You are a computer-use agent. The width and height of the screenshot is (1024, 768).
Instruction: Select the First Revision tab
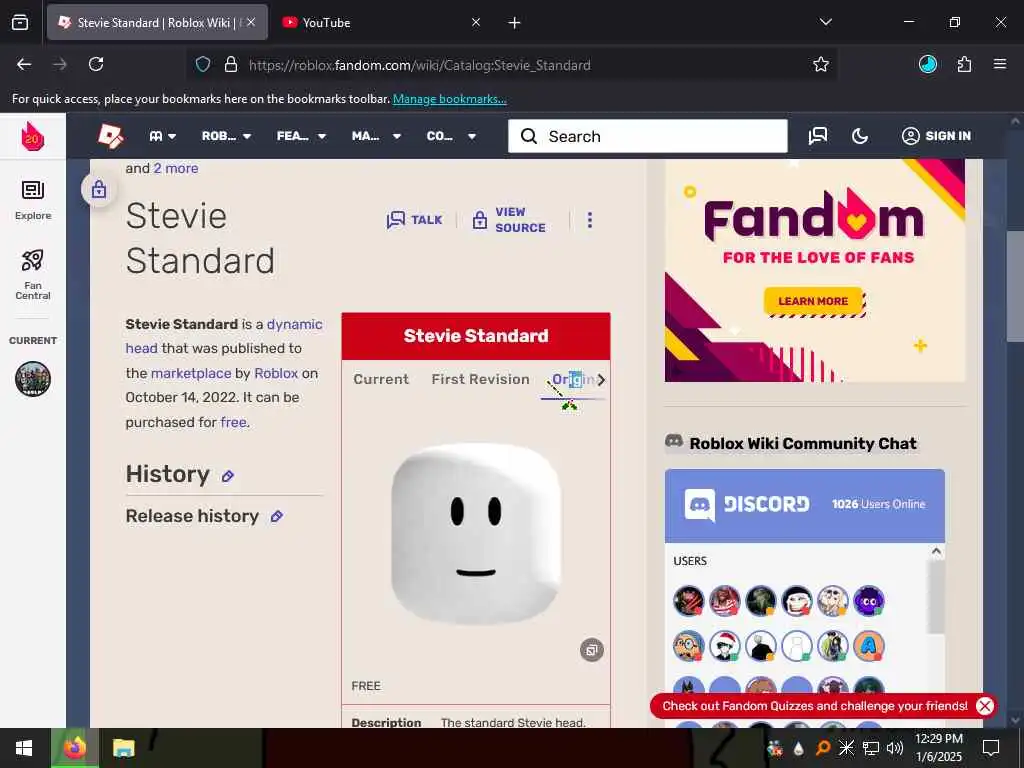tap(480, 379)
